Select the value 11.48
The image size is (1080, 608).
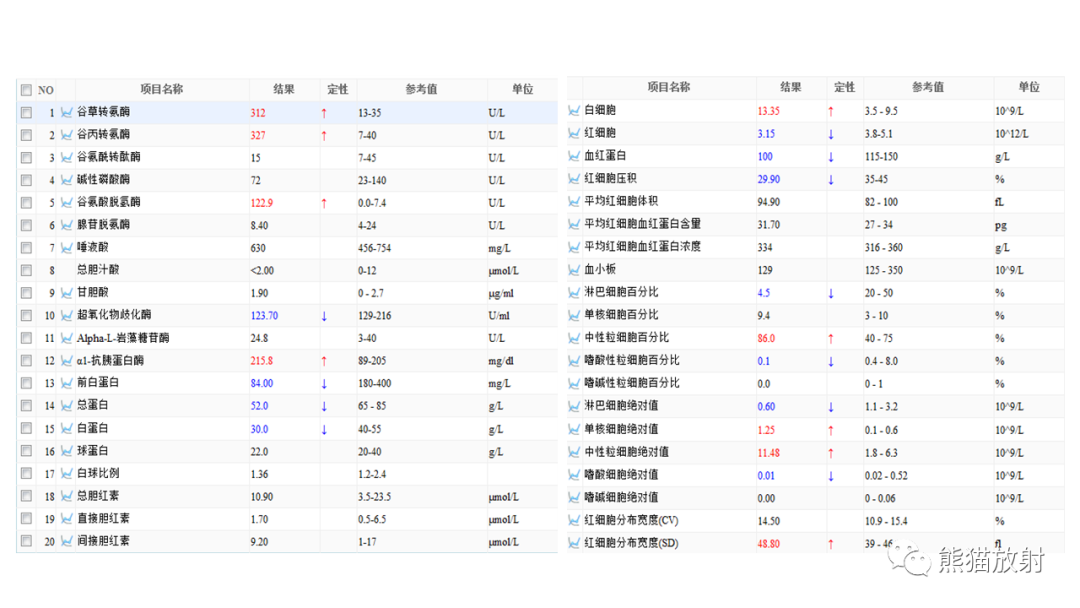[769, 453]
